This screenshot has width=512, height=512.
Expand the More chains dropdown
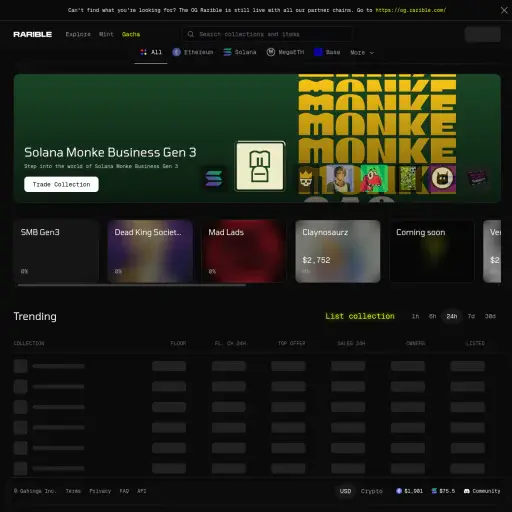click(362, 52)
